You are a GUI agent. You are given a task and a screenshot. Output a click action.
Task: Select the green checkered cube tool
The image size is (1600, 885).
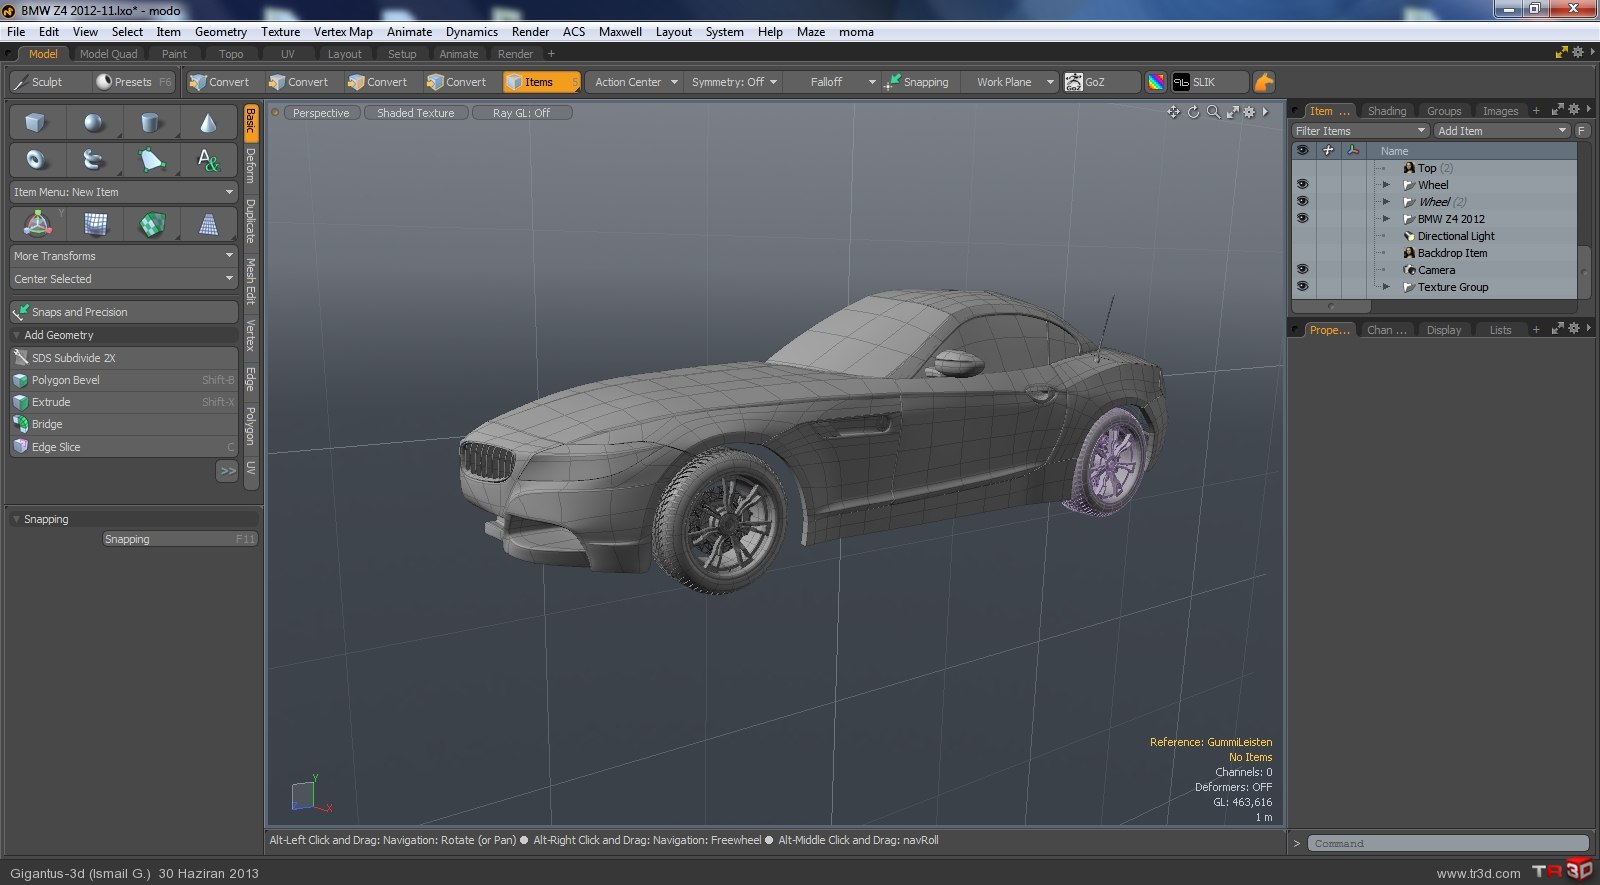tap(152, 224)
